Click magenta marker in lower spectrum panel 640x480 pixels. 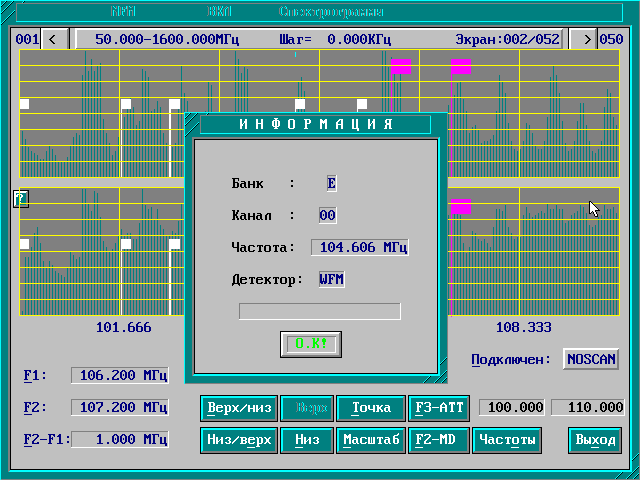coord(461,207)
